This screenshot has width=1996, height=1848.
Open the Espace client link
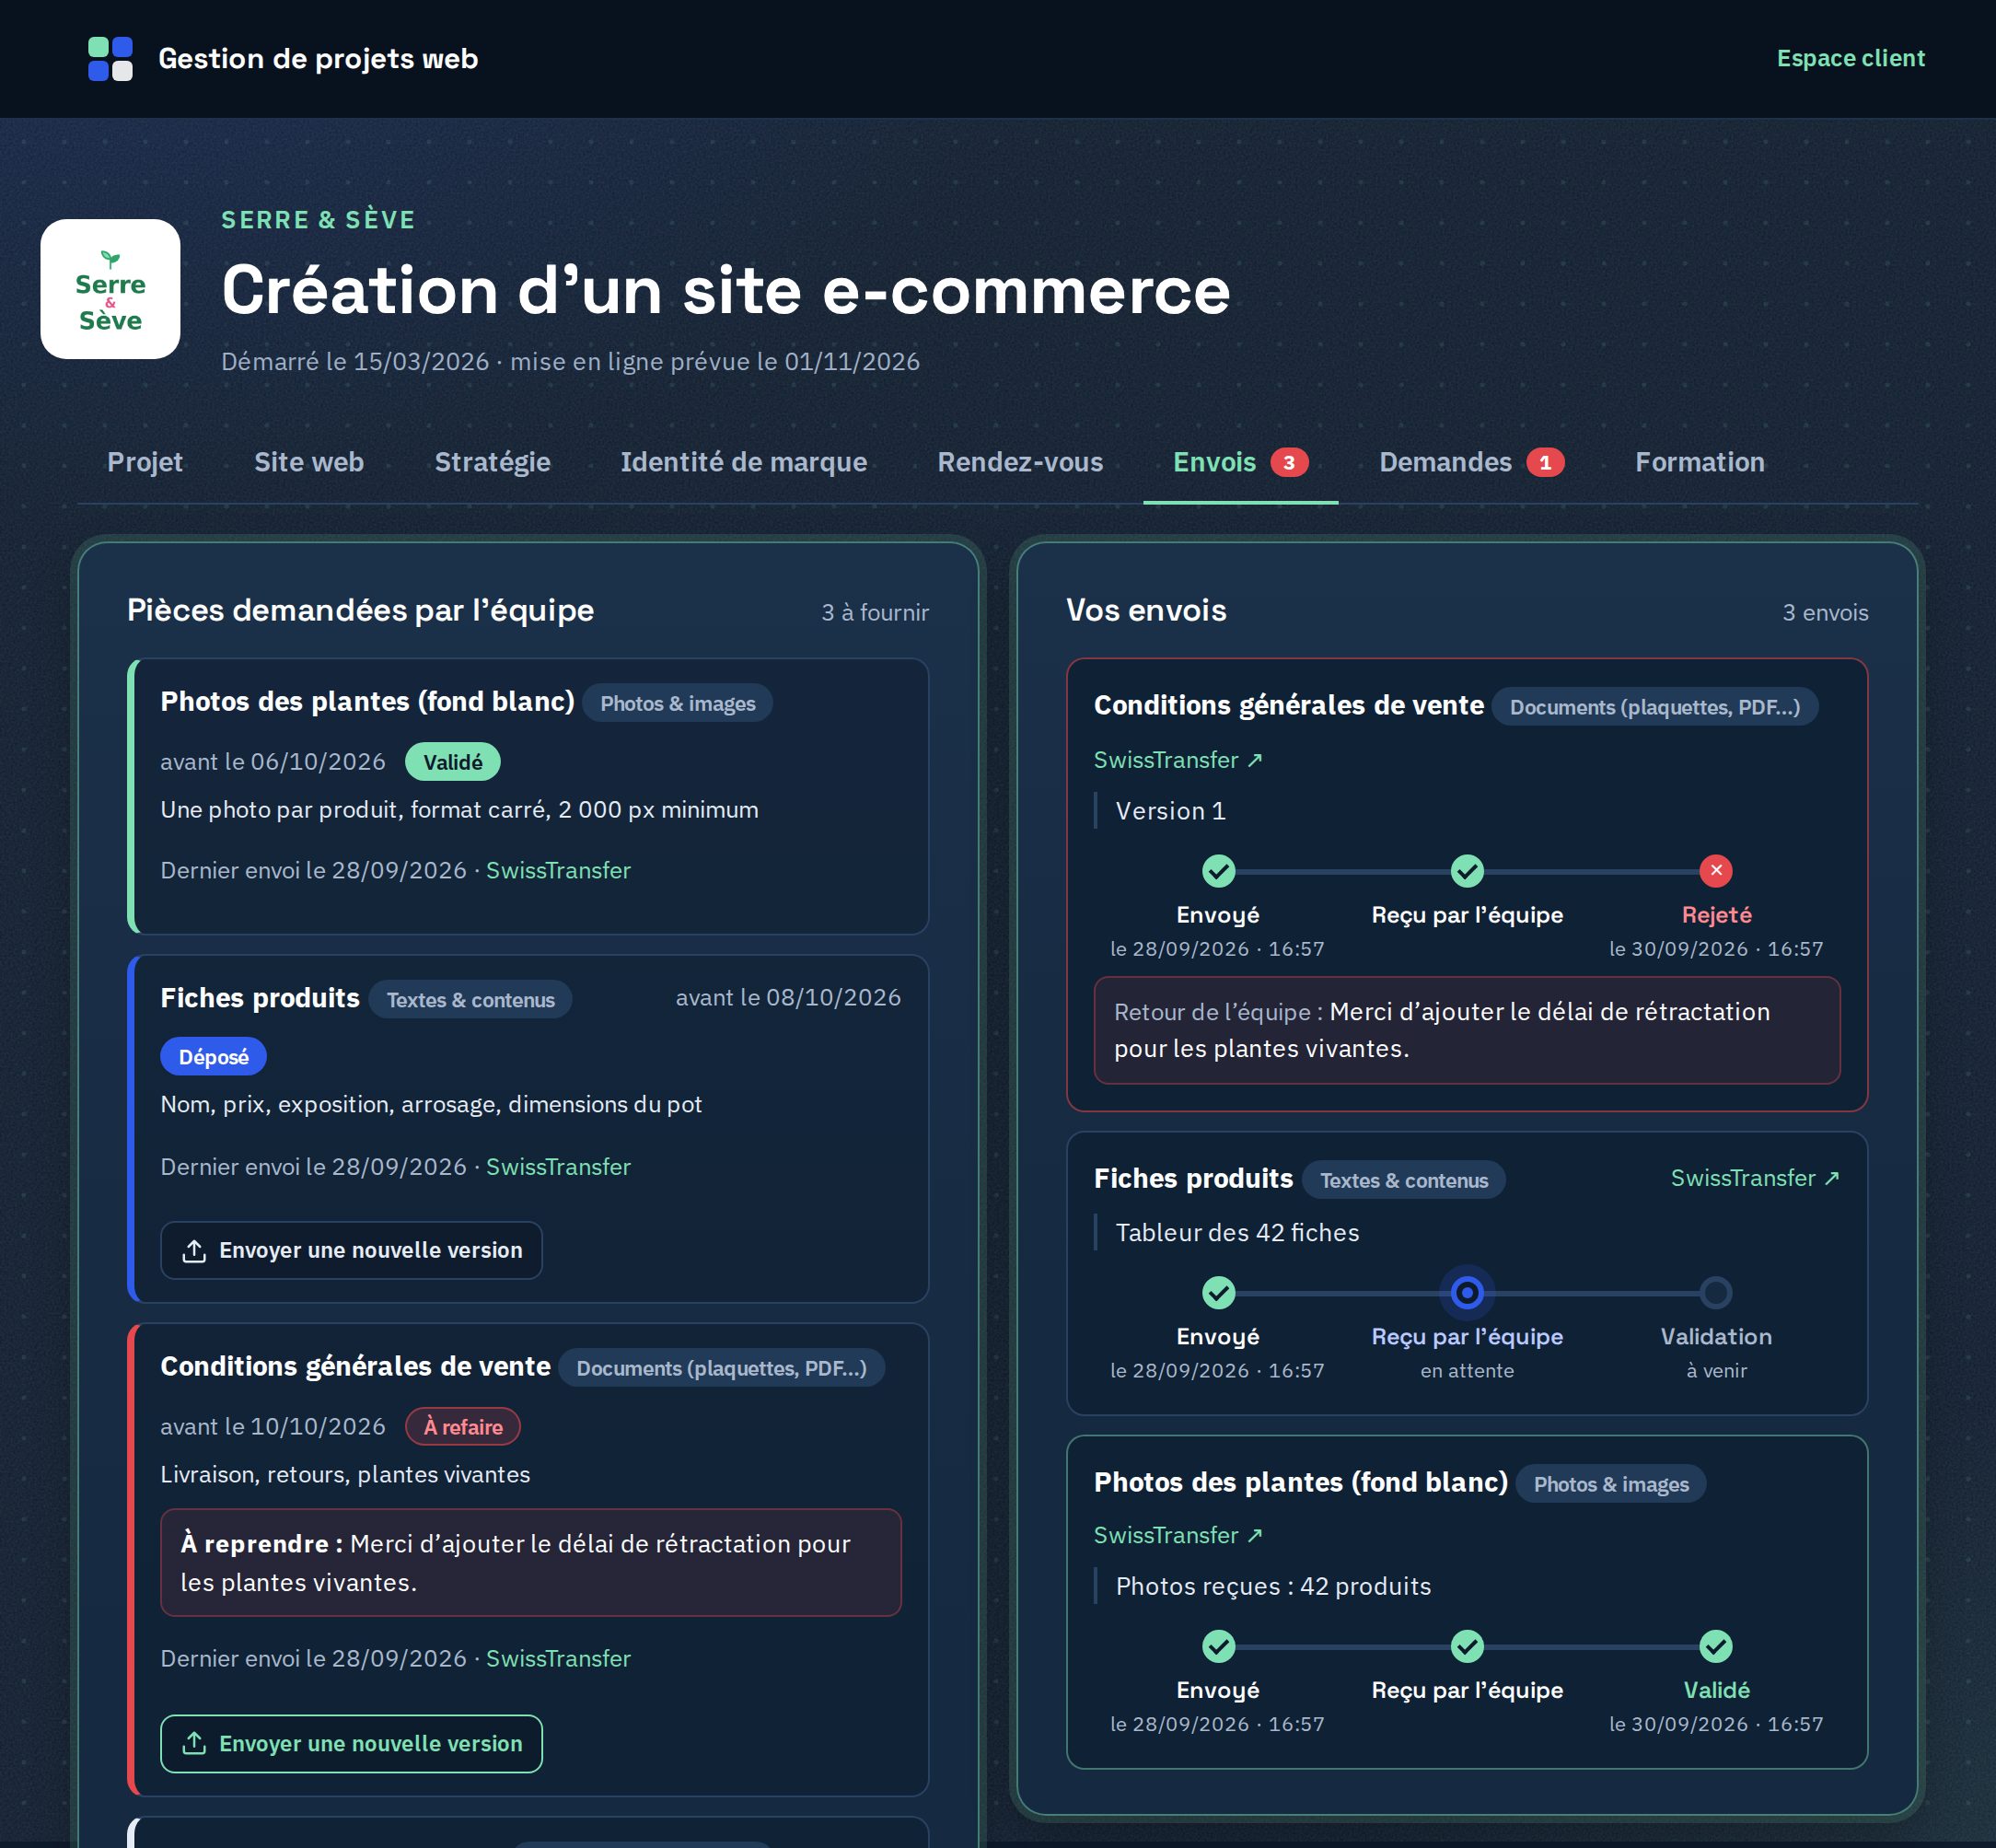click(x=1850, y=58)
